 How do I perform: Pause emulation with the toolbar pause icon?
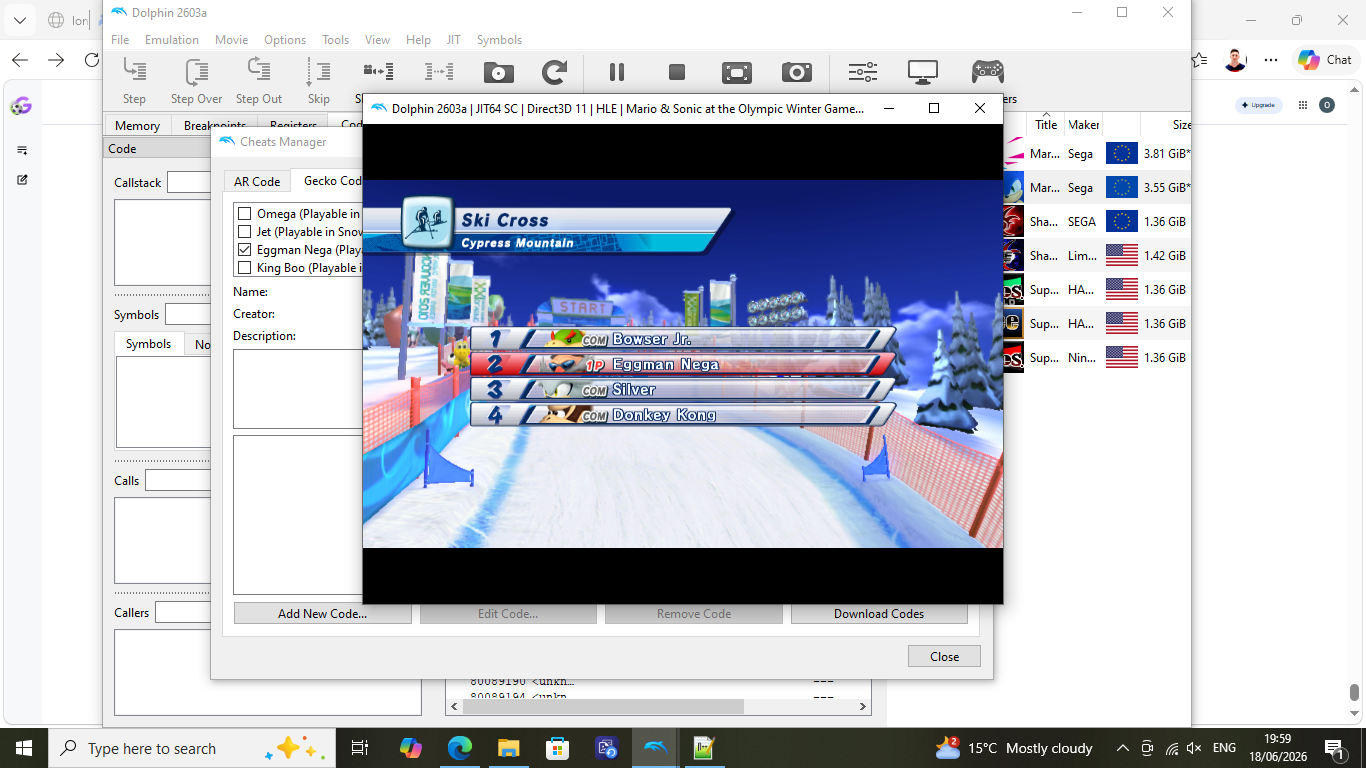[x=617, y=72]
